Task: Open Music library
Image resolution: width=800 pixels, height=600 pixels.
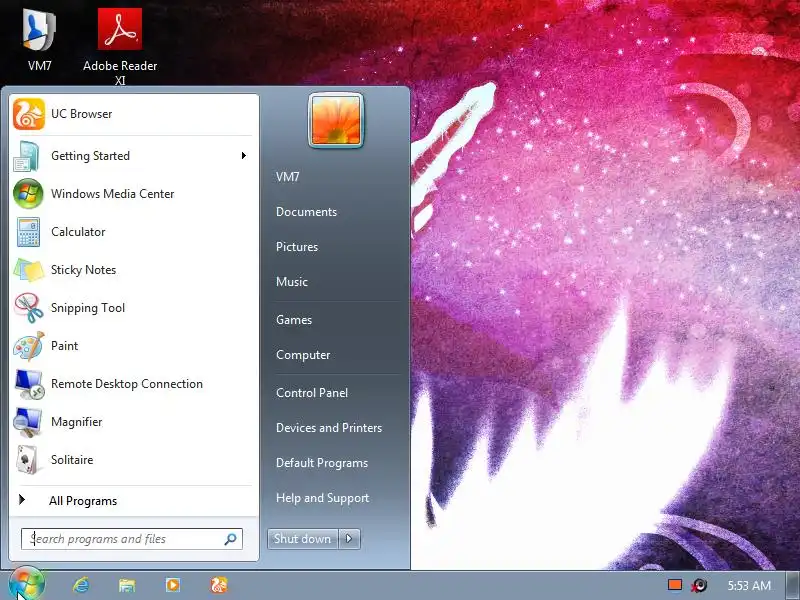Action: coord(292,282)
